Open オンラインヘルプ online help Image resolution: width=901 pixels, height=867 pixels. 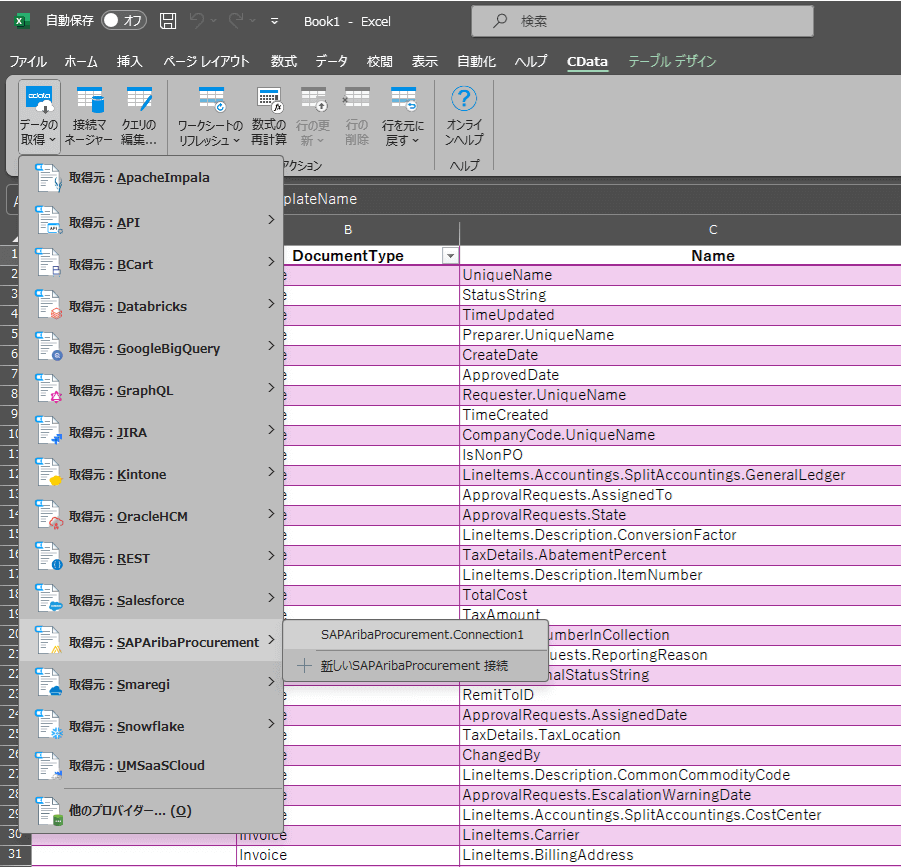coord(464,117)
